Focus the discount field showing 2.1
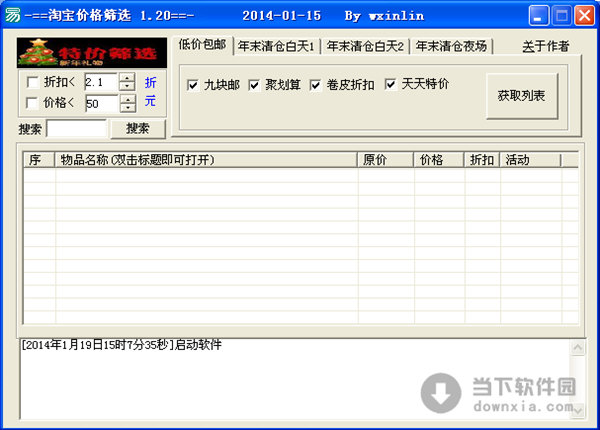The height and width of the screenshot is (430, 600). [x=101, y=82]
